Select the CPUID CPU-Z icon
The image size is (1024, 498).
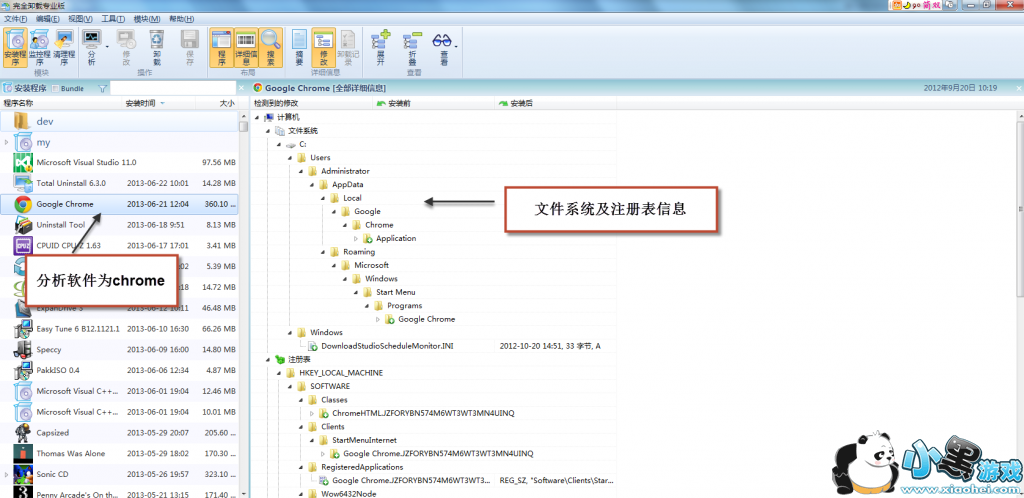click(x=23, y=245)
